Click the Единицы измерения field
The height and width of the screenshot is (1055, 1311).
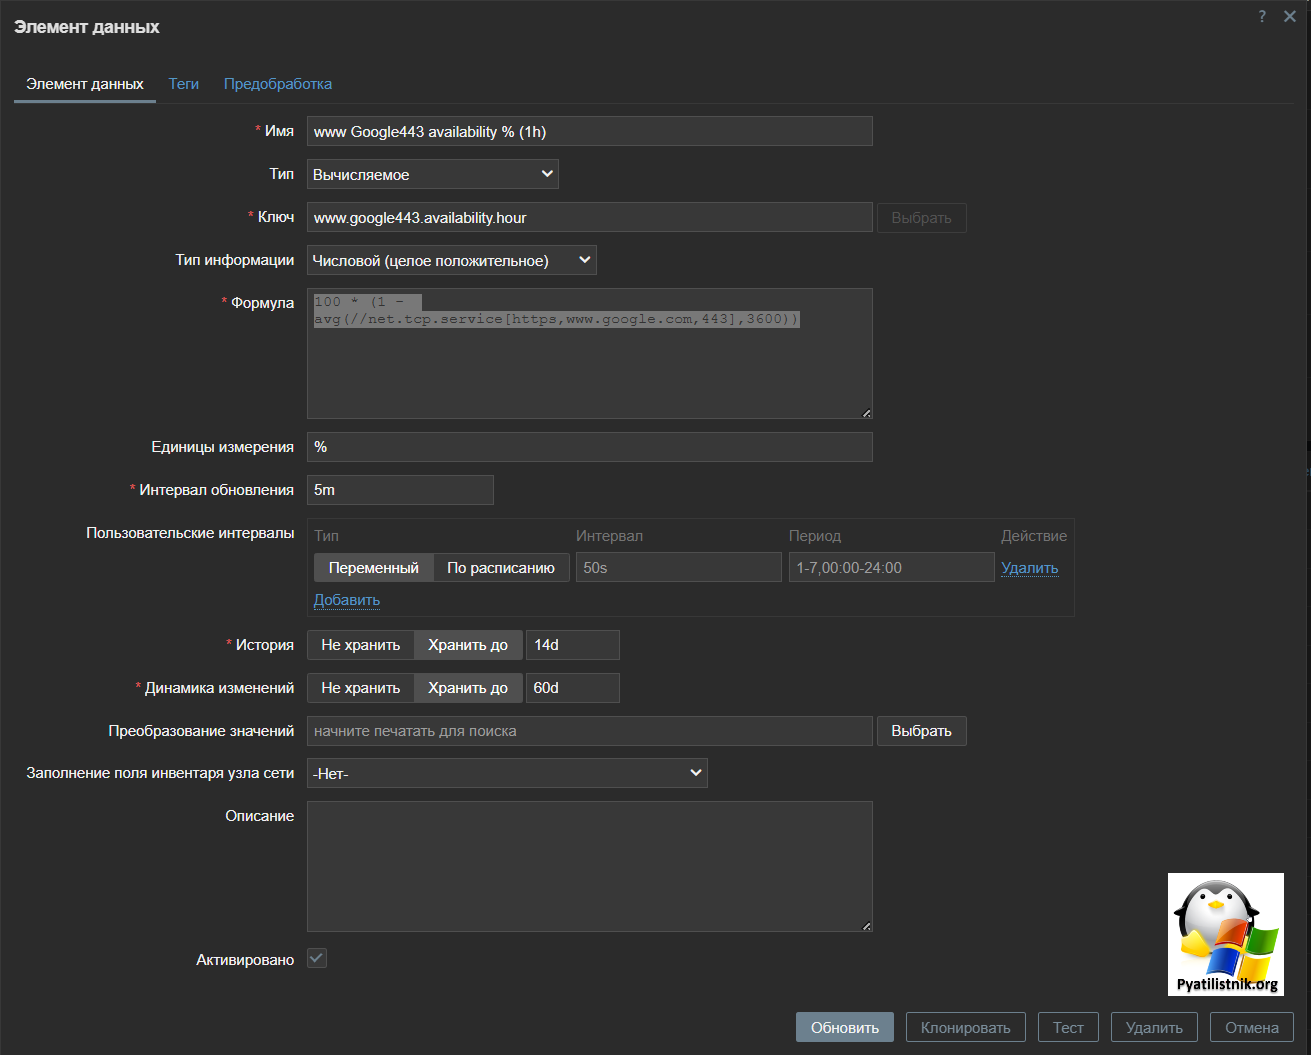590,447
